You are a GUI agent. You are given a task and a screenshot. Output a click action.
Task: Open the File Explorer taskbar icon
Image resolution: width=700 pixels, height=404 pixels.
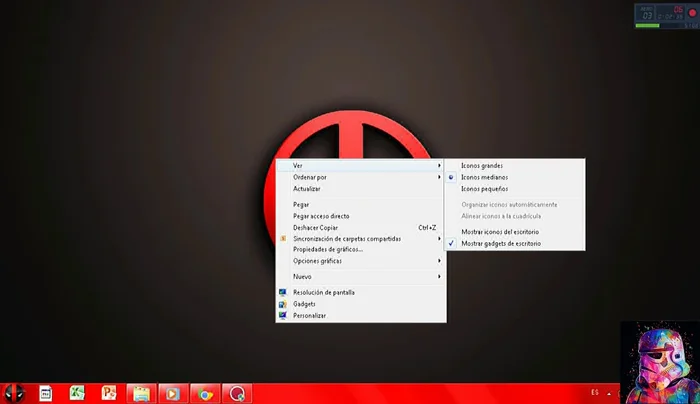[140, 393]
